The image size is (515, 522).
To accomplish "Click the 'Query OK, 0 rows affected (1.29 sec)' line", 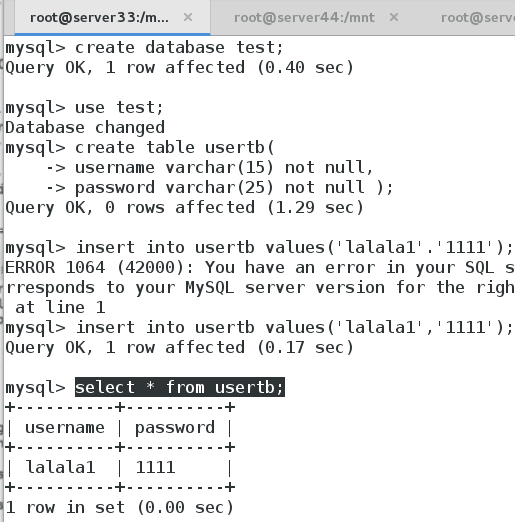I will (x=184, y=207).
